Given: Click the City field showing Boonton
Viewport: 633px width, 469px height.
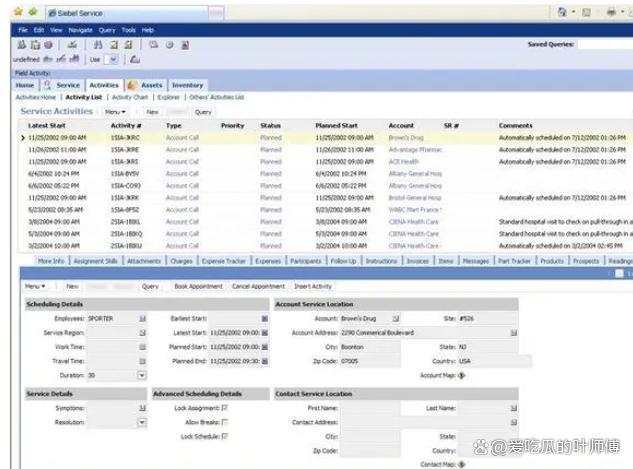Looking at the screenshot, I should tap(370, 347).
